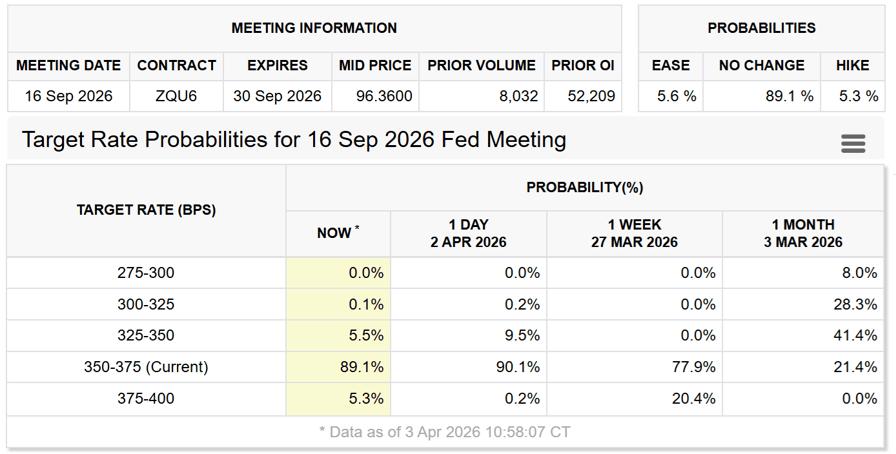Click the 1 MONTH 3 MAR 2026 header
The width and height of the screenshot is (896, 454).
(803, 233)
